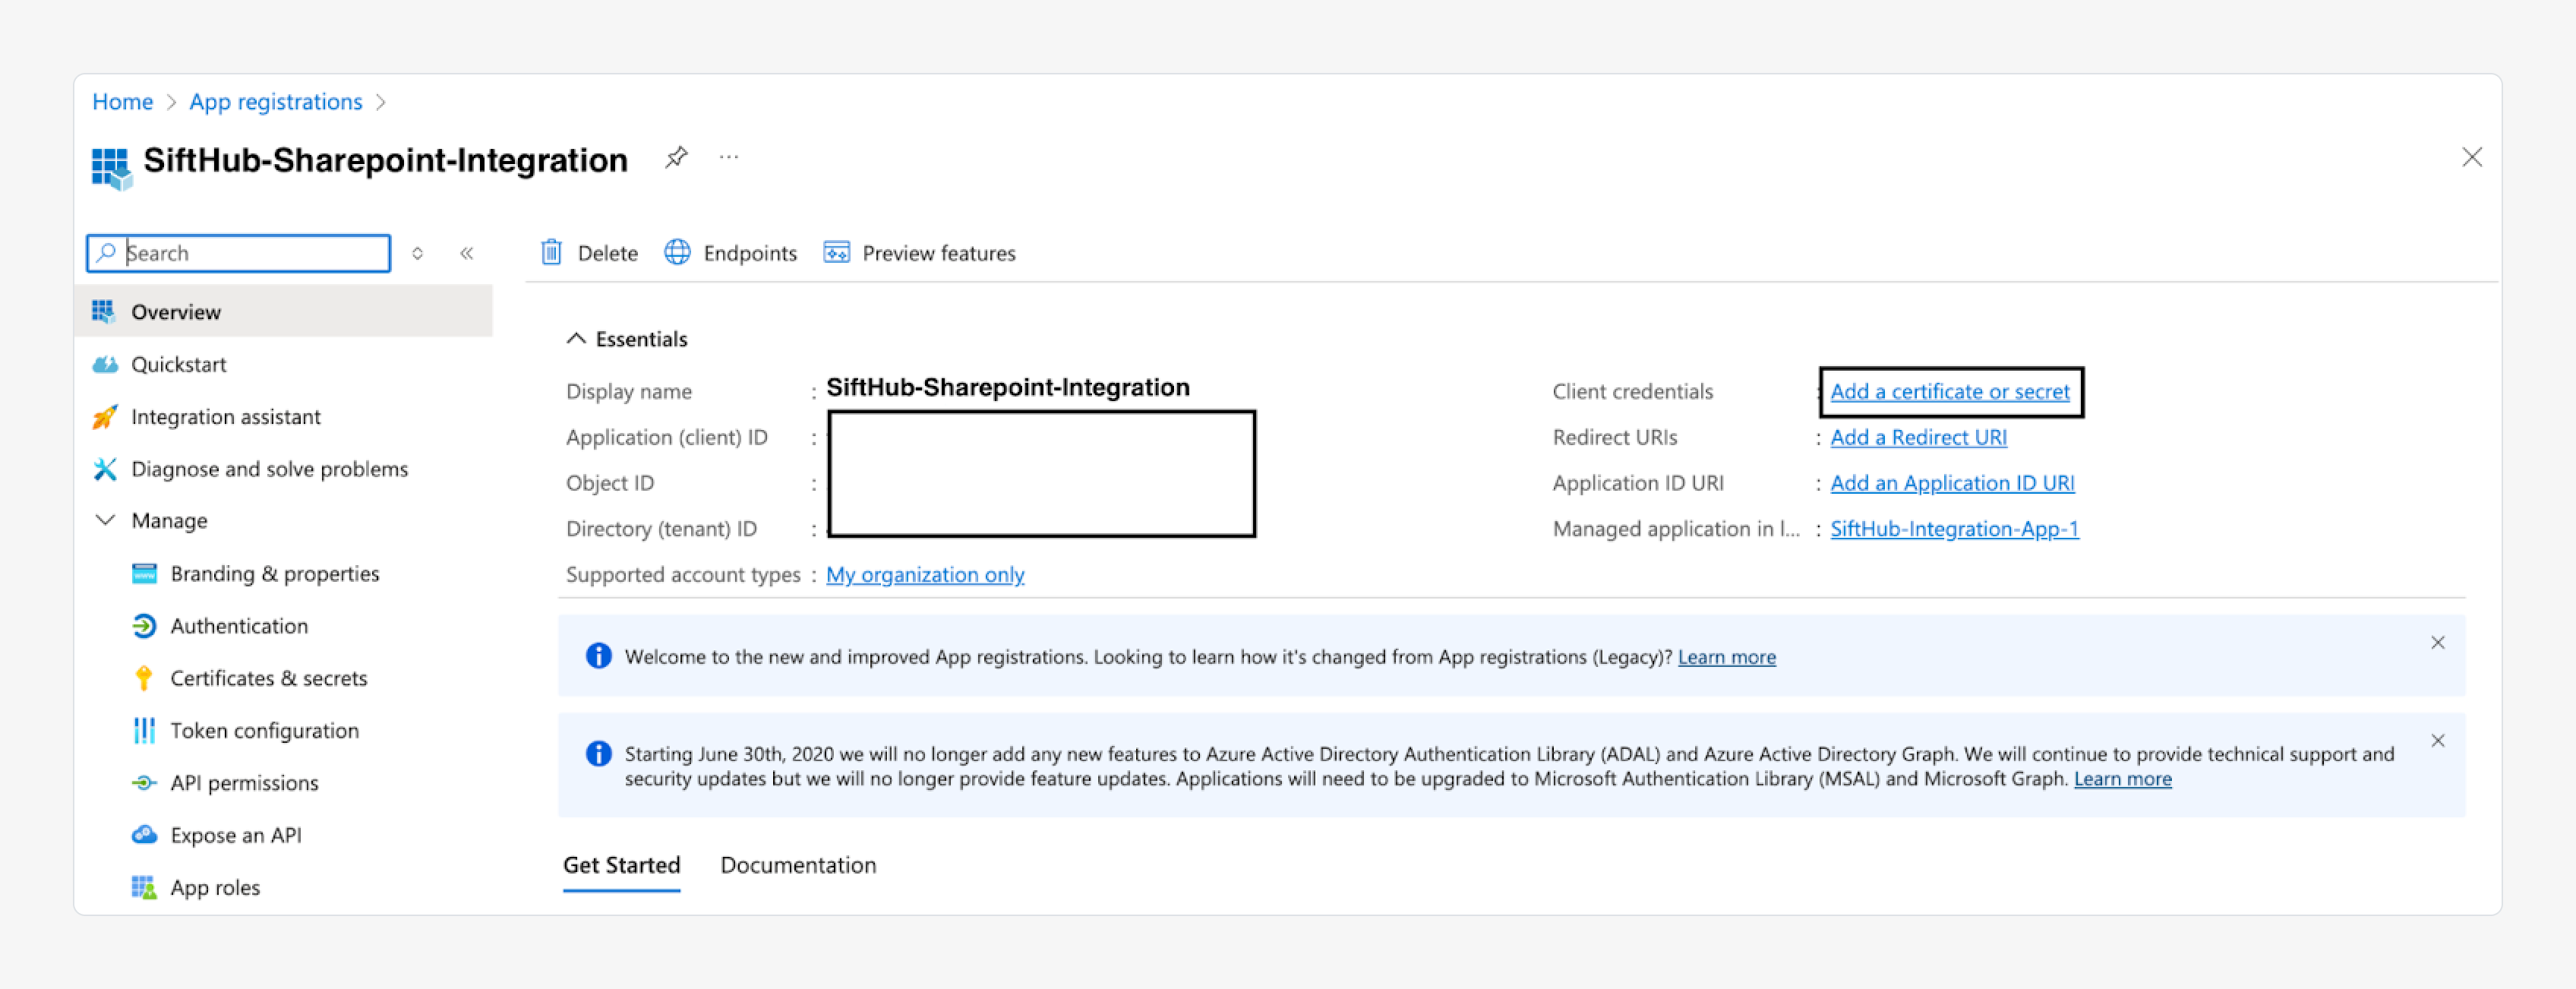Collapse the Essentials section
This screenshot has height=989, width=2576.
pyautogui.click(x=576, y=339)
